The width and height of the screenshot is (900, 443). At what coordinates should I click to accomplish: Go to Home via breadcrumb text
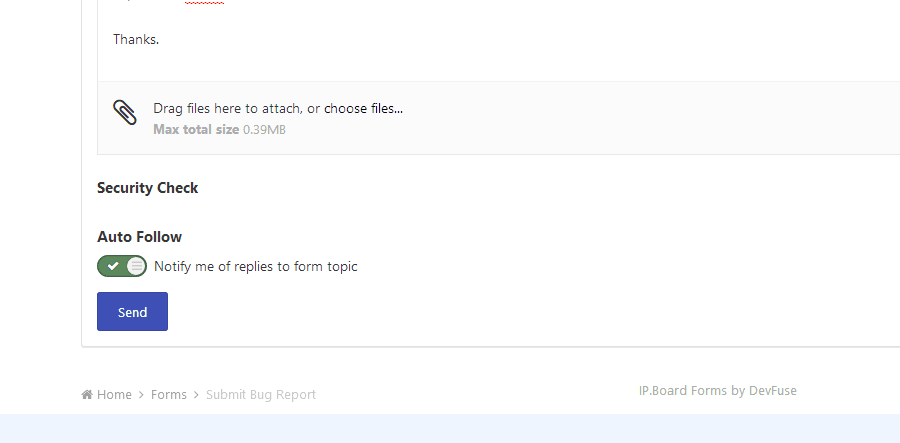point(114,395)
